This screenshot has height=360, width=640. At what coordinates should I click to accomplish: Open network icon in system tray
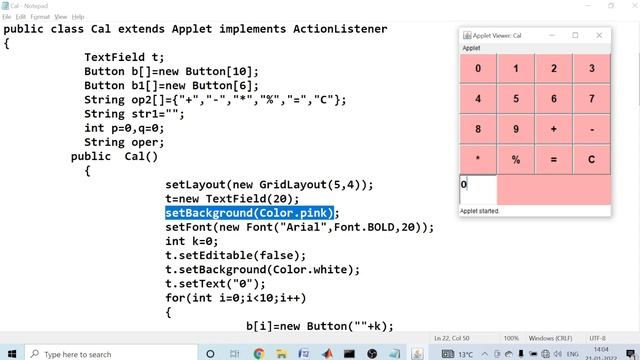545,354
